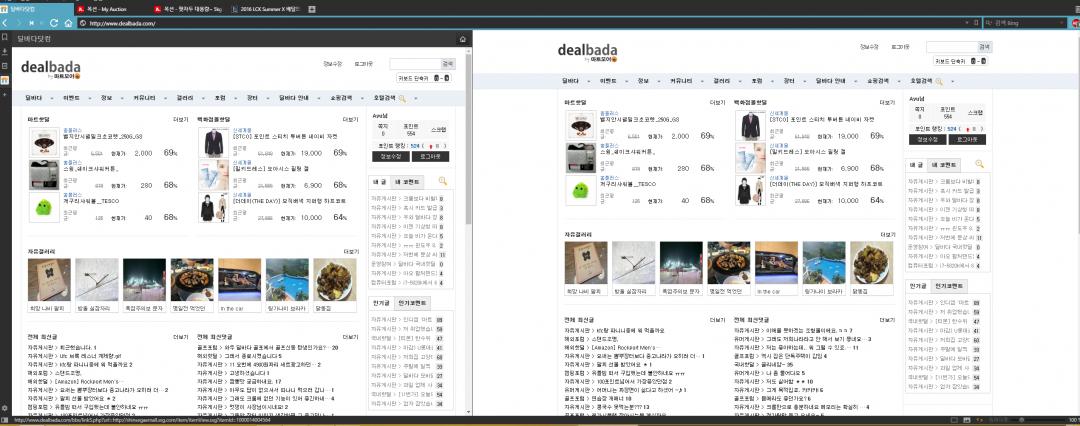Open a new tab with the plus button

pos(313,8)
